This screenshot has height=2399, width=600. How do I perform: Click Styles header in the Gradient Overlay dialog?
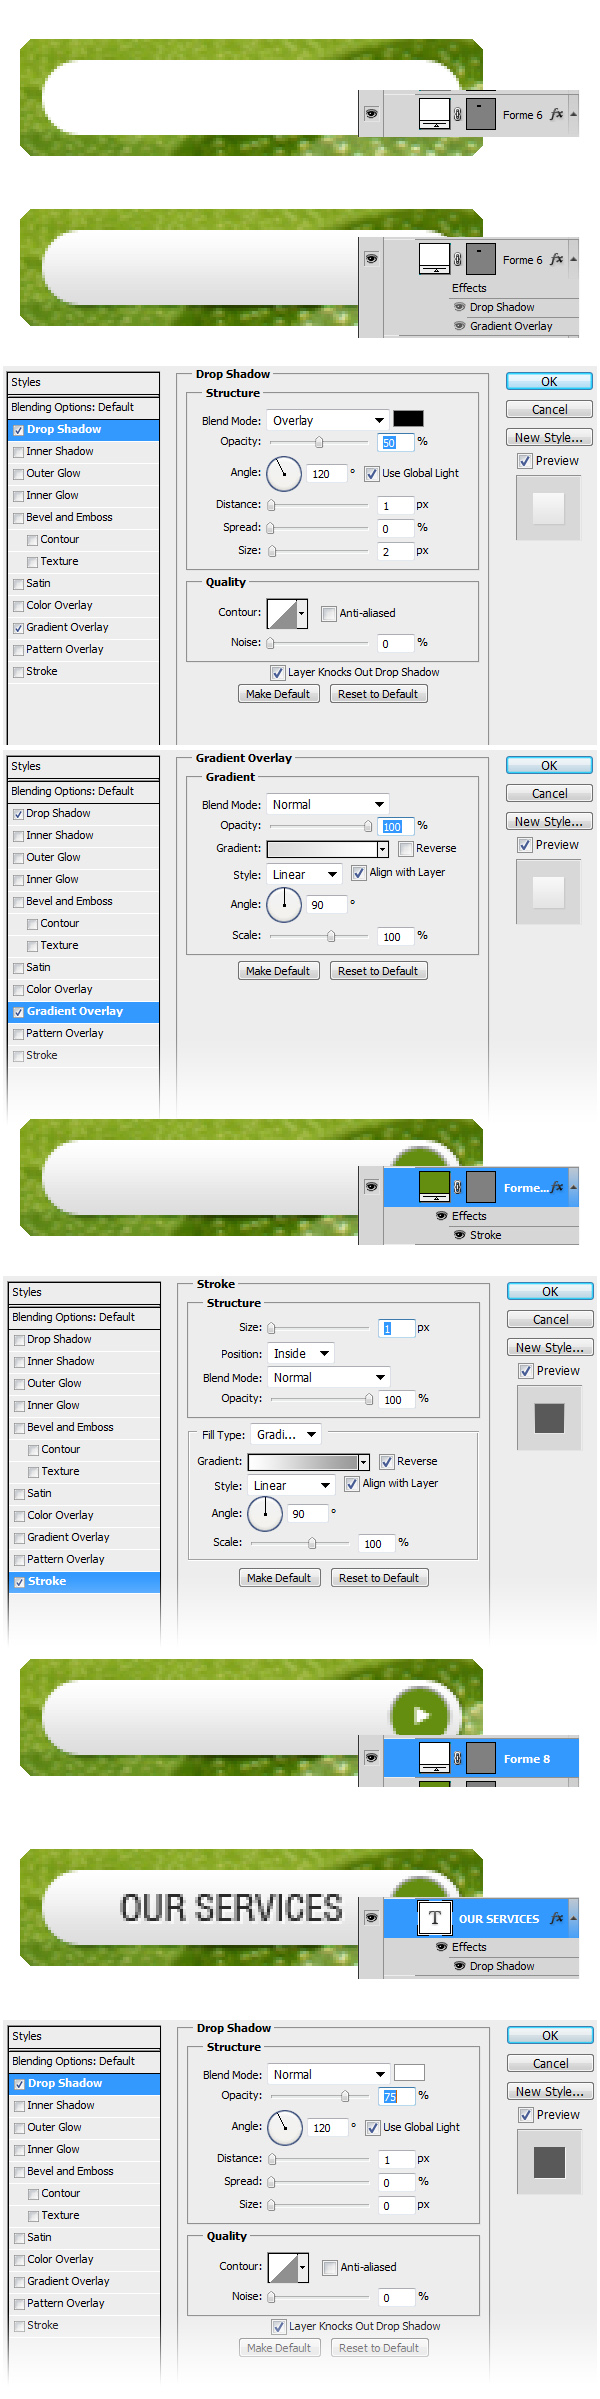(x=83, y=766)
